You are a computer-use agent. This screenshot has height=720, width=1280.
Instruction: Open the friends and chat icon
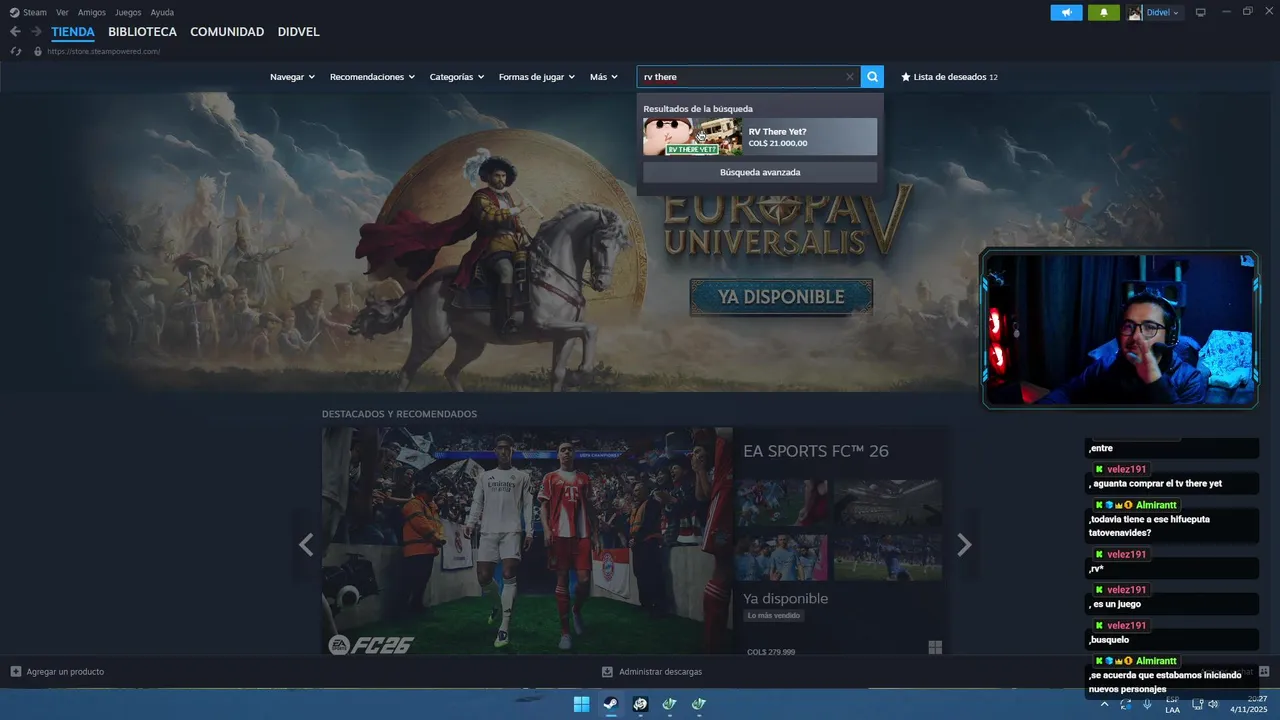(1264, 672)
